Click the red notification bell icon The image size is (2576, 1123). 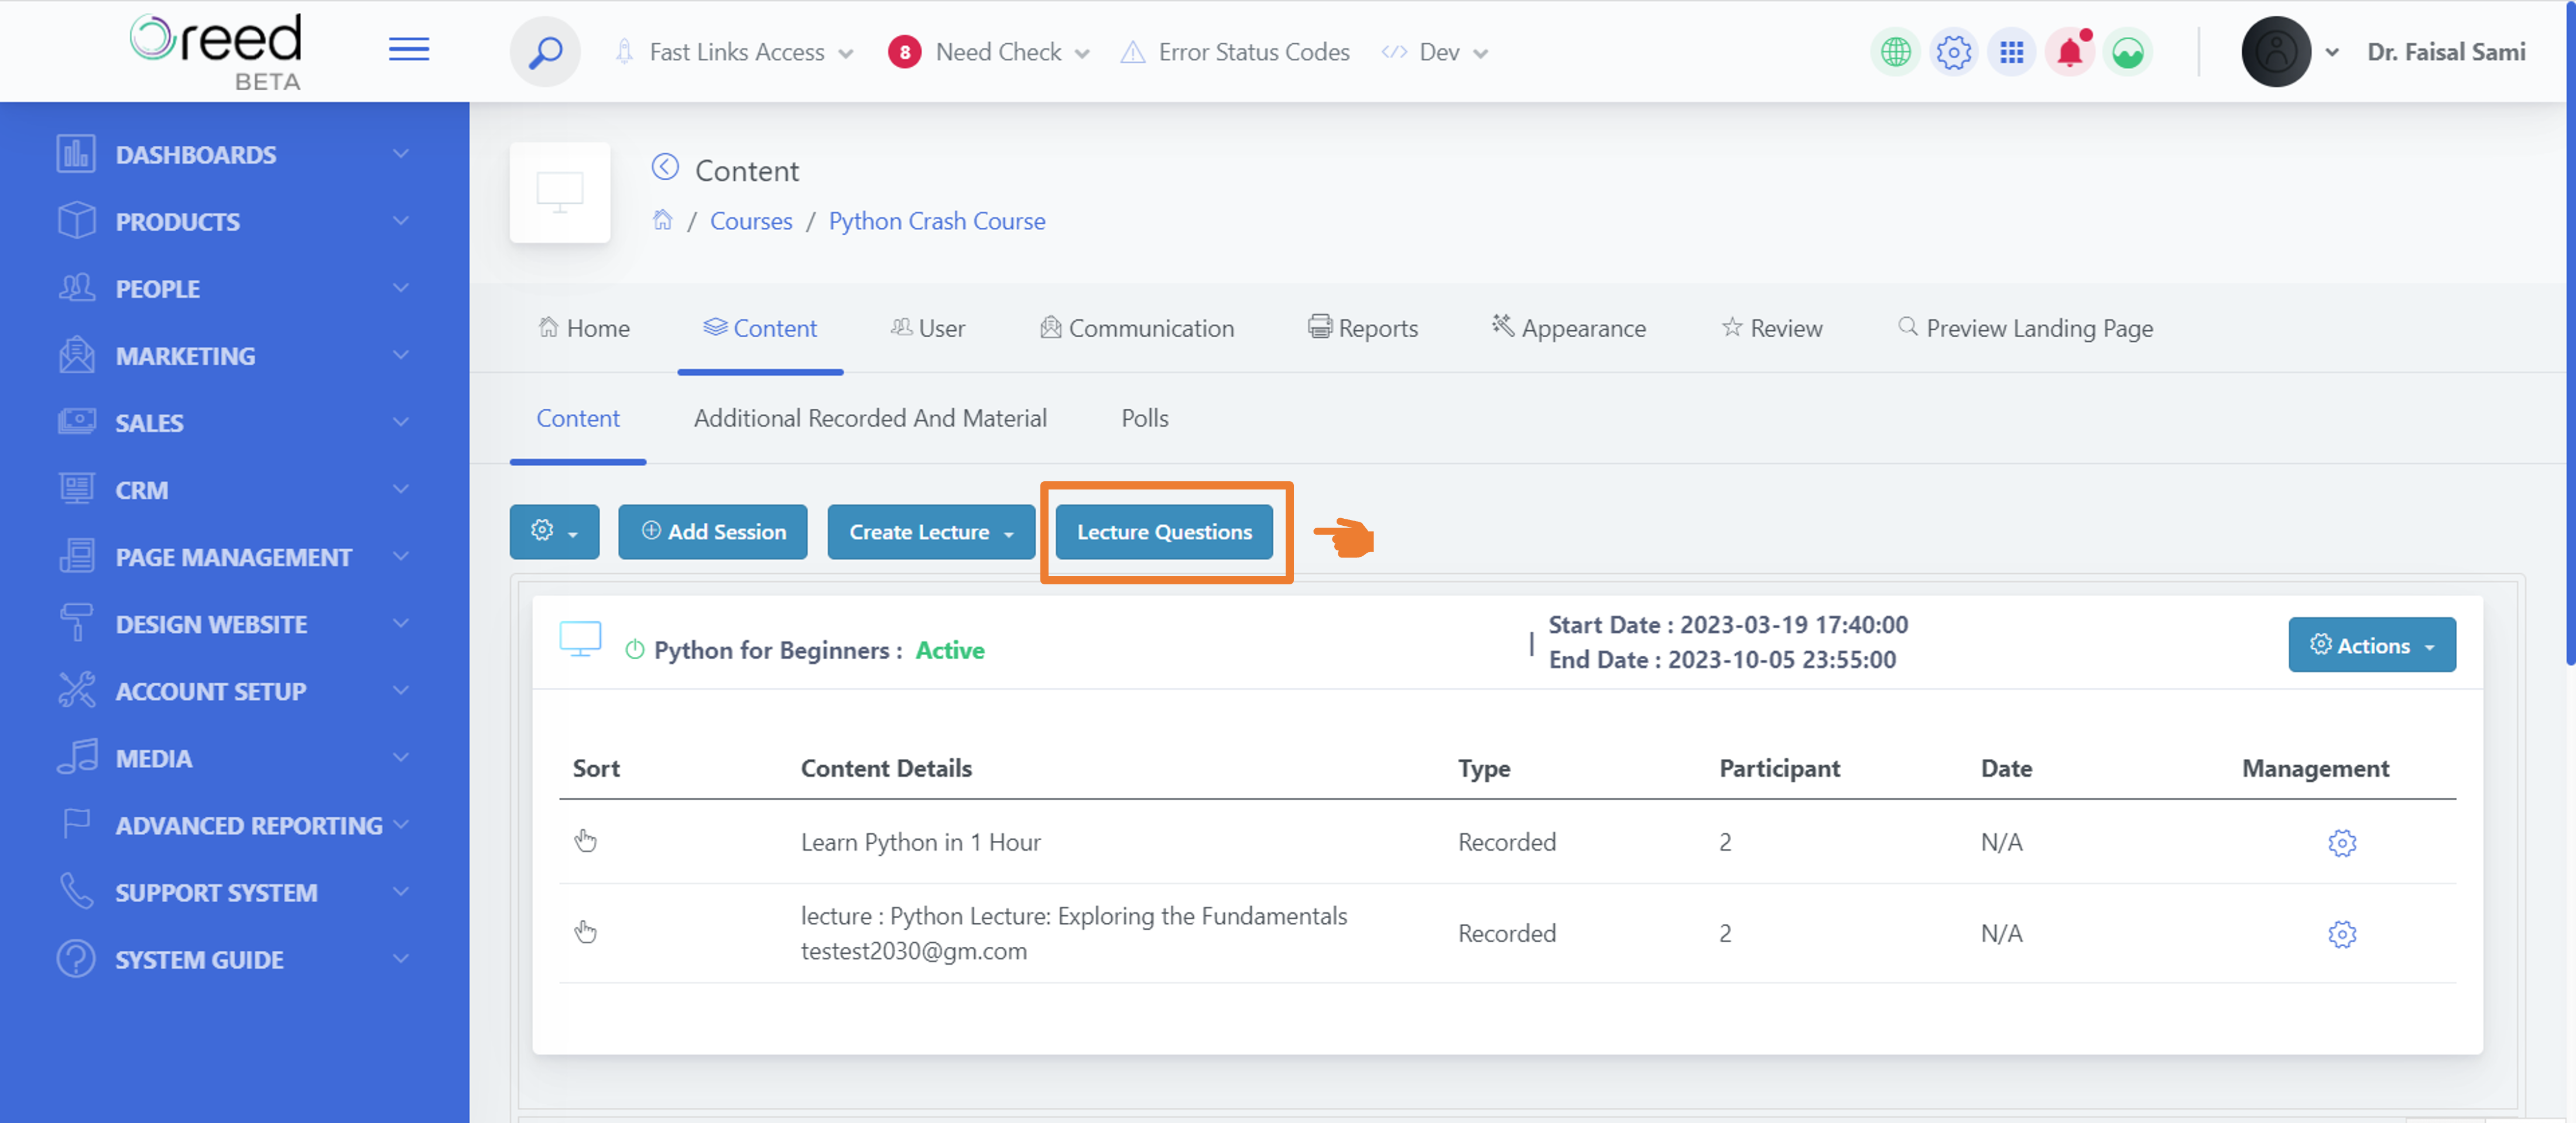click(x=2070, y=52)
